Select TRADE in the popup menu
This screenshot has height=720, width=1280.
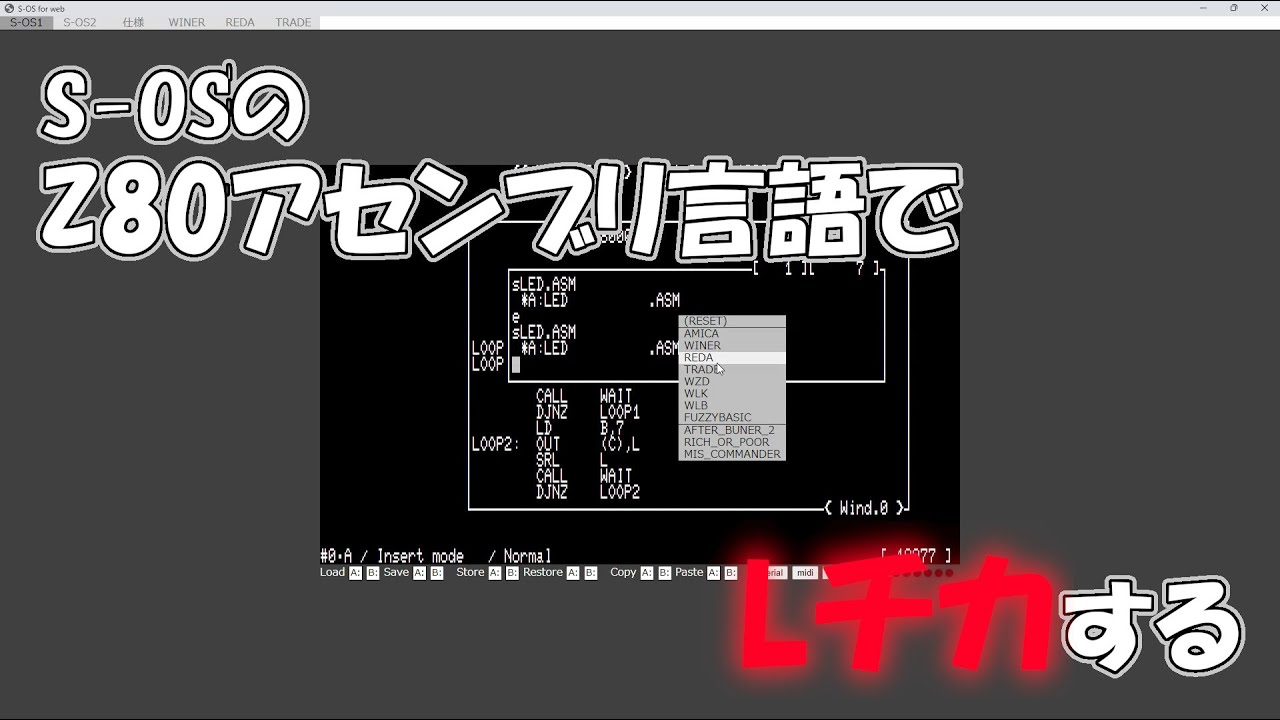click(x=732, y=369)
